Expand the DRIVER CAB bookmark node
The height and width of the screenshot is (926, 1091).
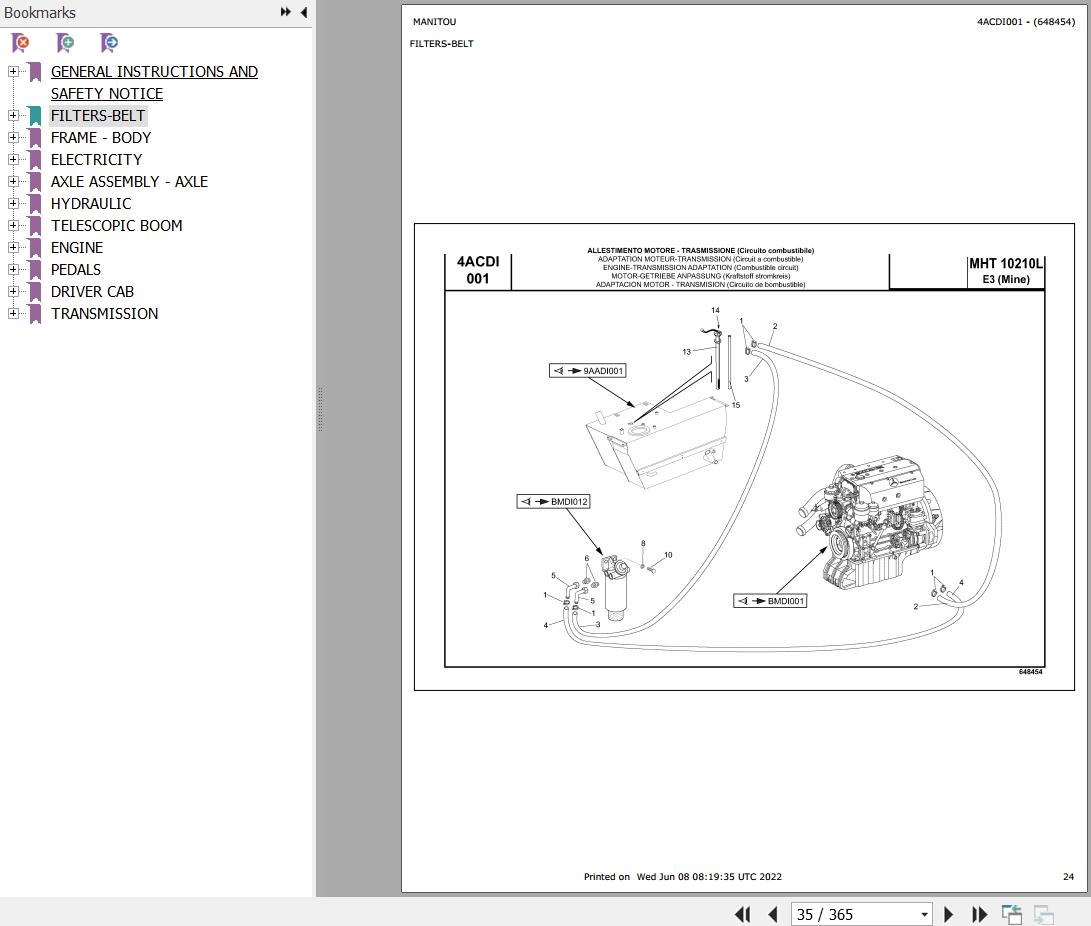[x=13, y=291]
